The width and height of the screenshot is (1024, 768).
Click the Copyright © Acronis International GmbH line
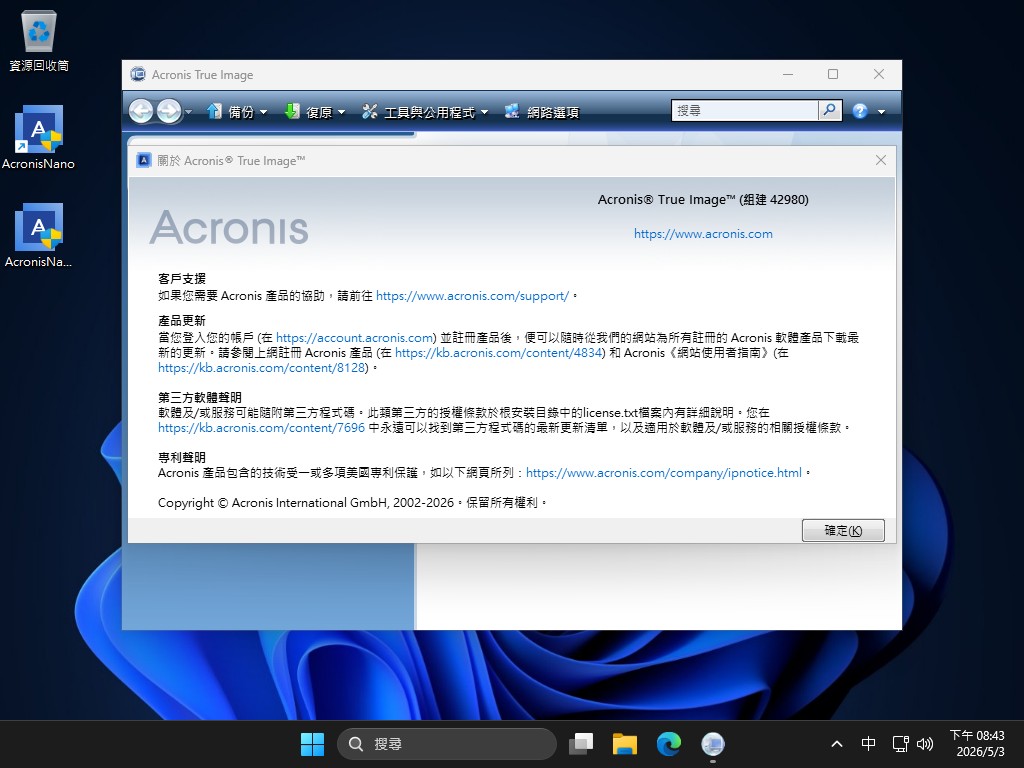coord(351,503)
